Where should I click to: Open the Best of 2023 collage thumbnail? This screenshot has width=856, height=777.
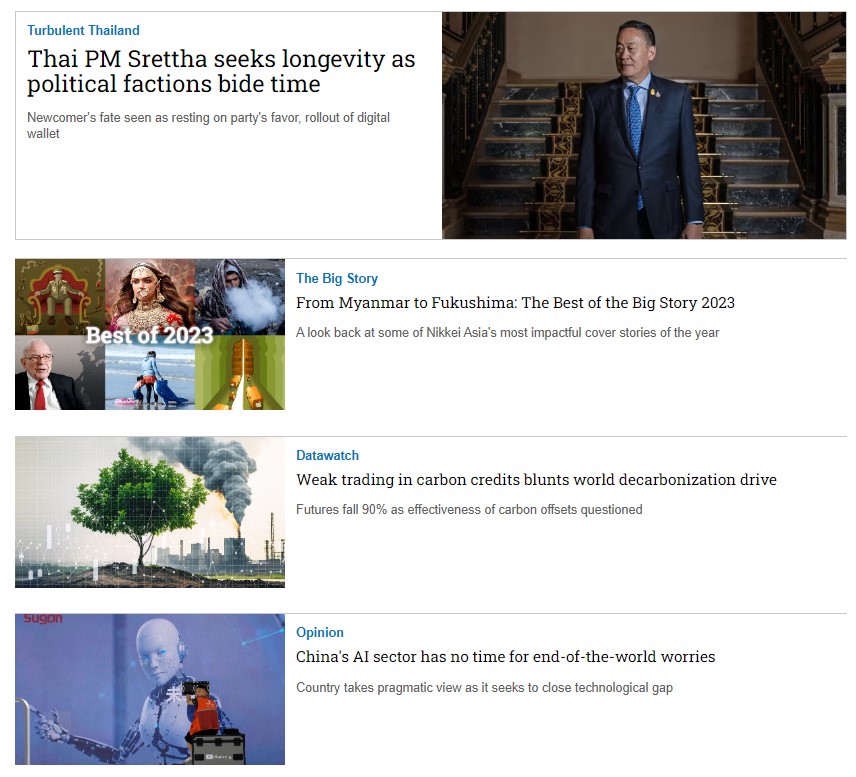[150, 334]
